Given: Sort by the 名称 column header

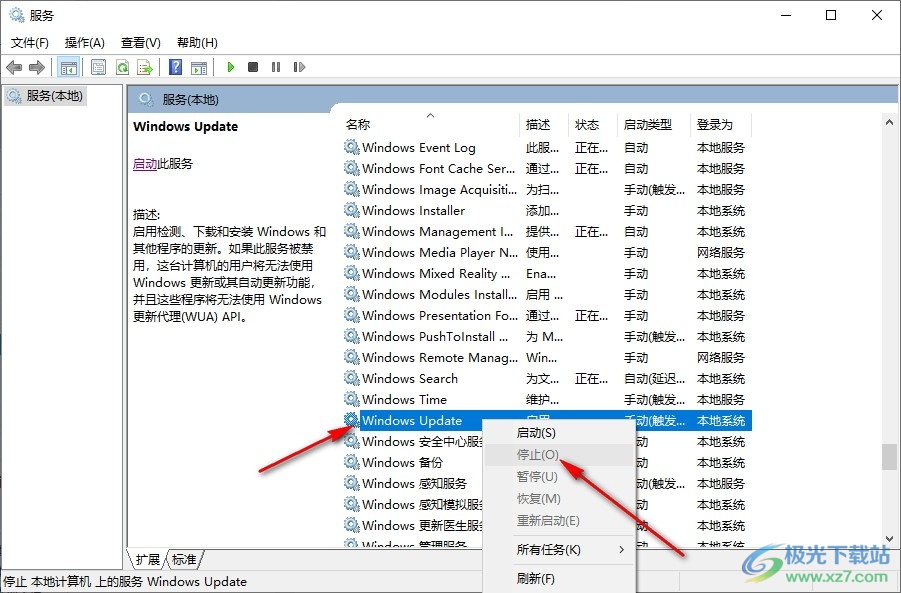Looking at the screenshot, I should [431, 125].
